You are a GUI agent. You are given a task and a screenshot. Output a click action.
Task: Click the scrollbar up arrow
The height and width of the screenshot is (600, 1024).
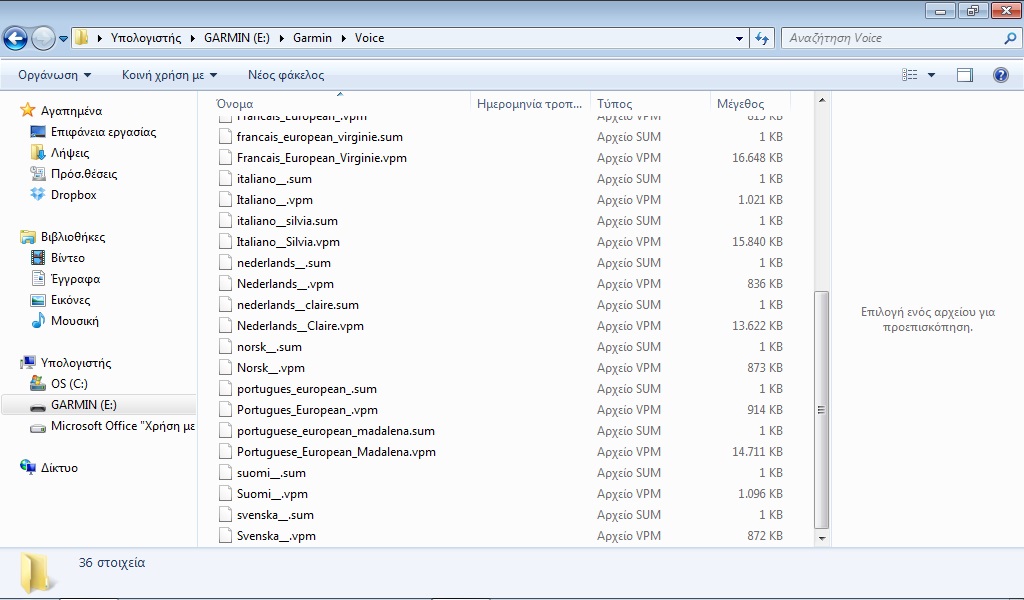822,101
